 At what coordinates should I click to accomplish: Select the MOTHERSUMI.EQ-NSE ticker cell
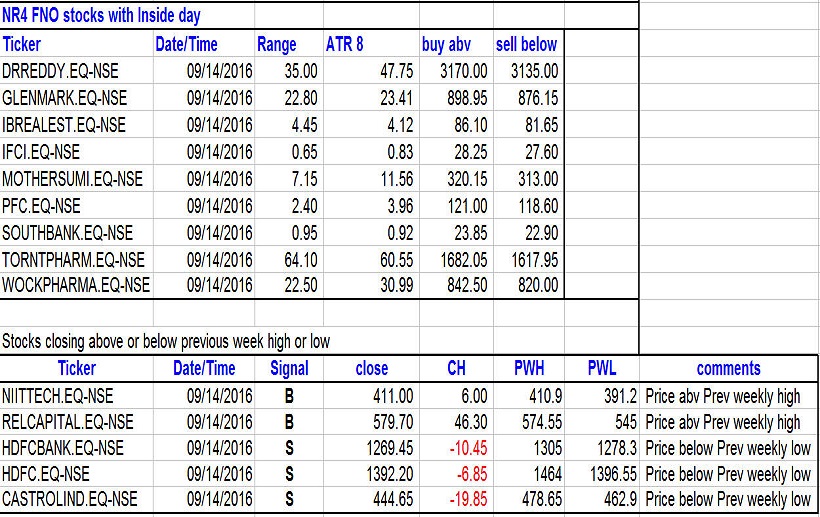[x=72, y=179]
